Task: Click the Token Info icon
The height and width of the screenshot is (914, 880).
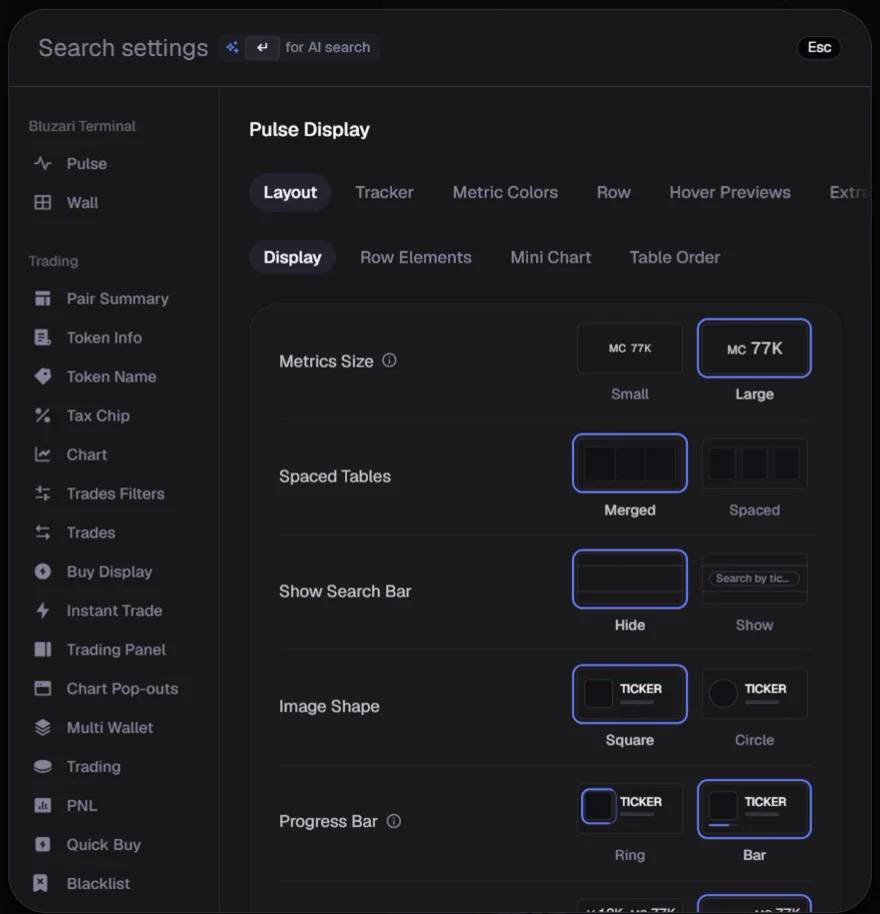Action: point(43,338)
